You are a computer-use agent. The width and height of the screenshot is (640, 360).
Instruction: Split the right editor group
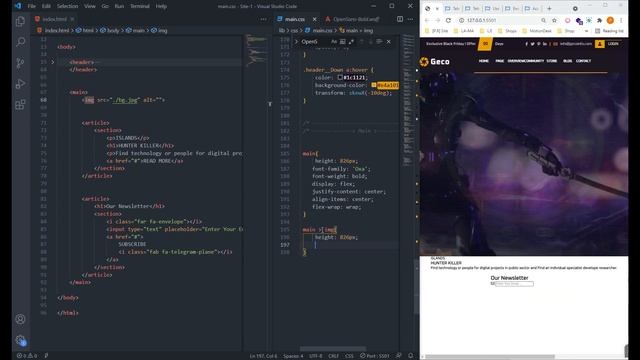click(x=400, y=19)
